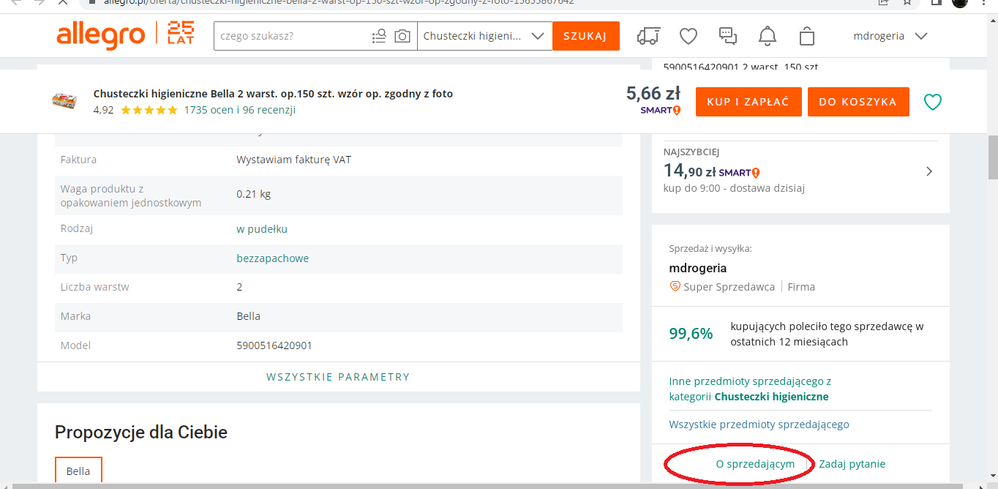Show WSZYSTKIE PARAMETRY

pyautogui.click(x=338, y=377)
